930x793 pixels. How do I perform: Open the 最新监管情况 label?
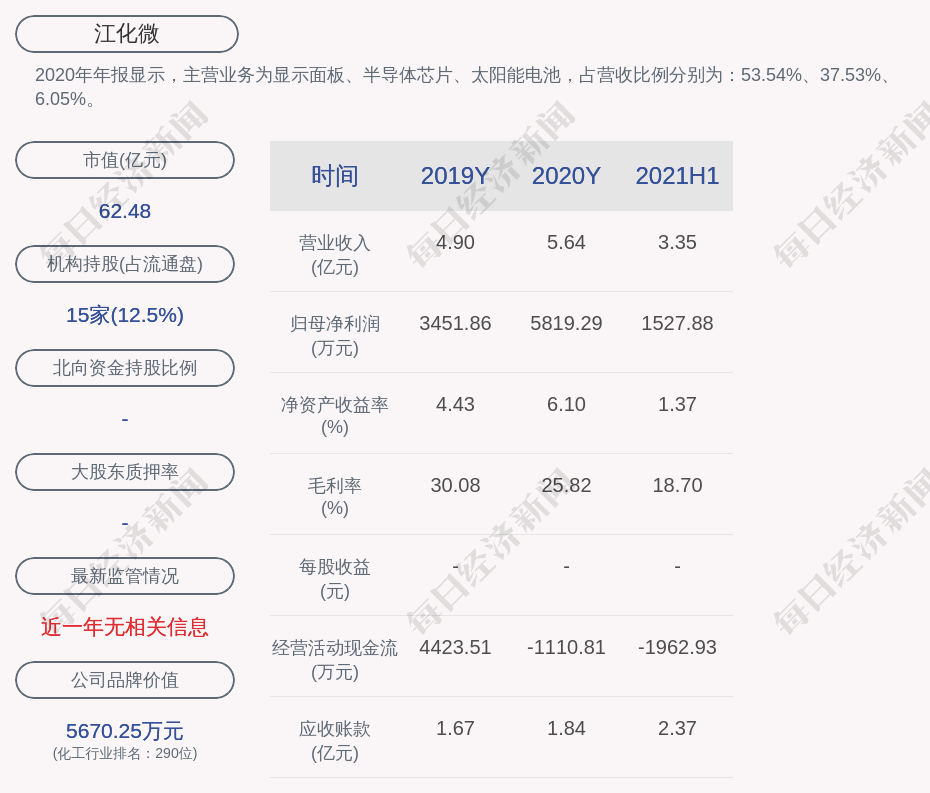point(125,576)
